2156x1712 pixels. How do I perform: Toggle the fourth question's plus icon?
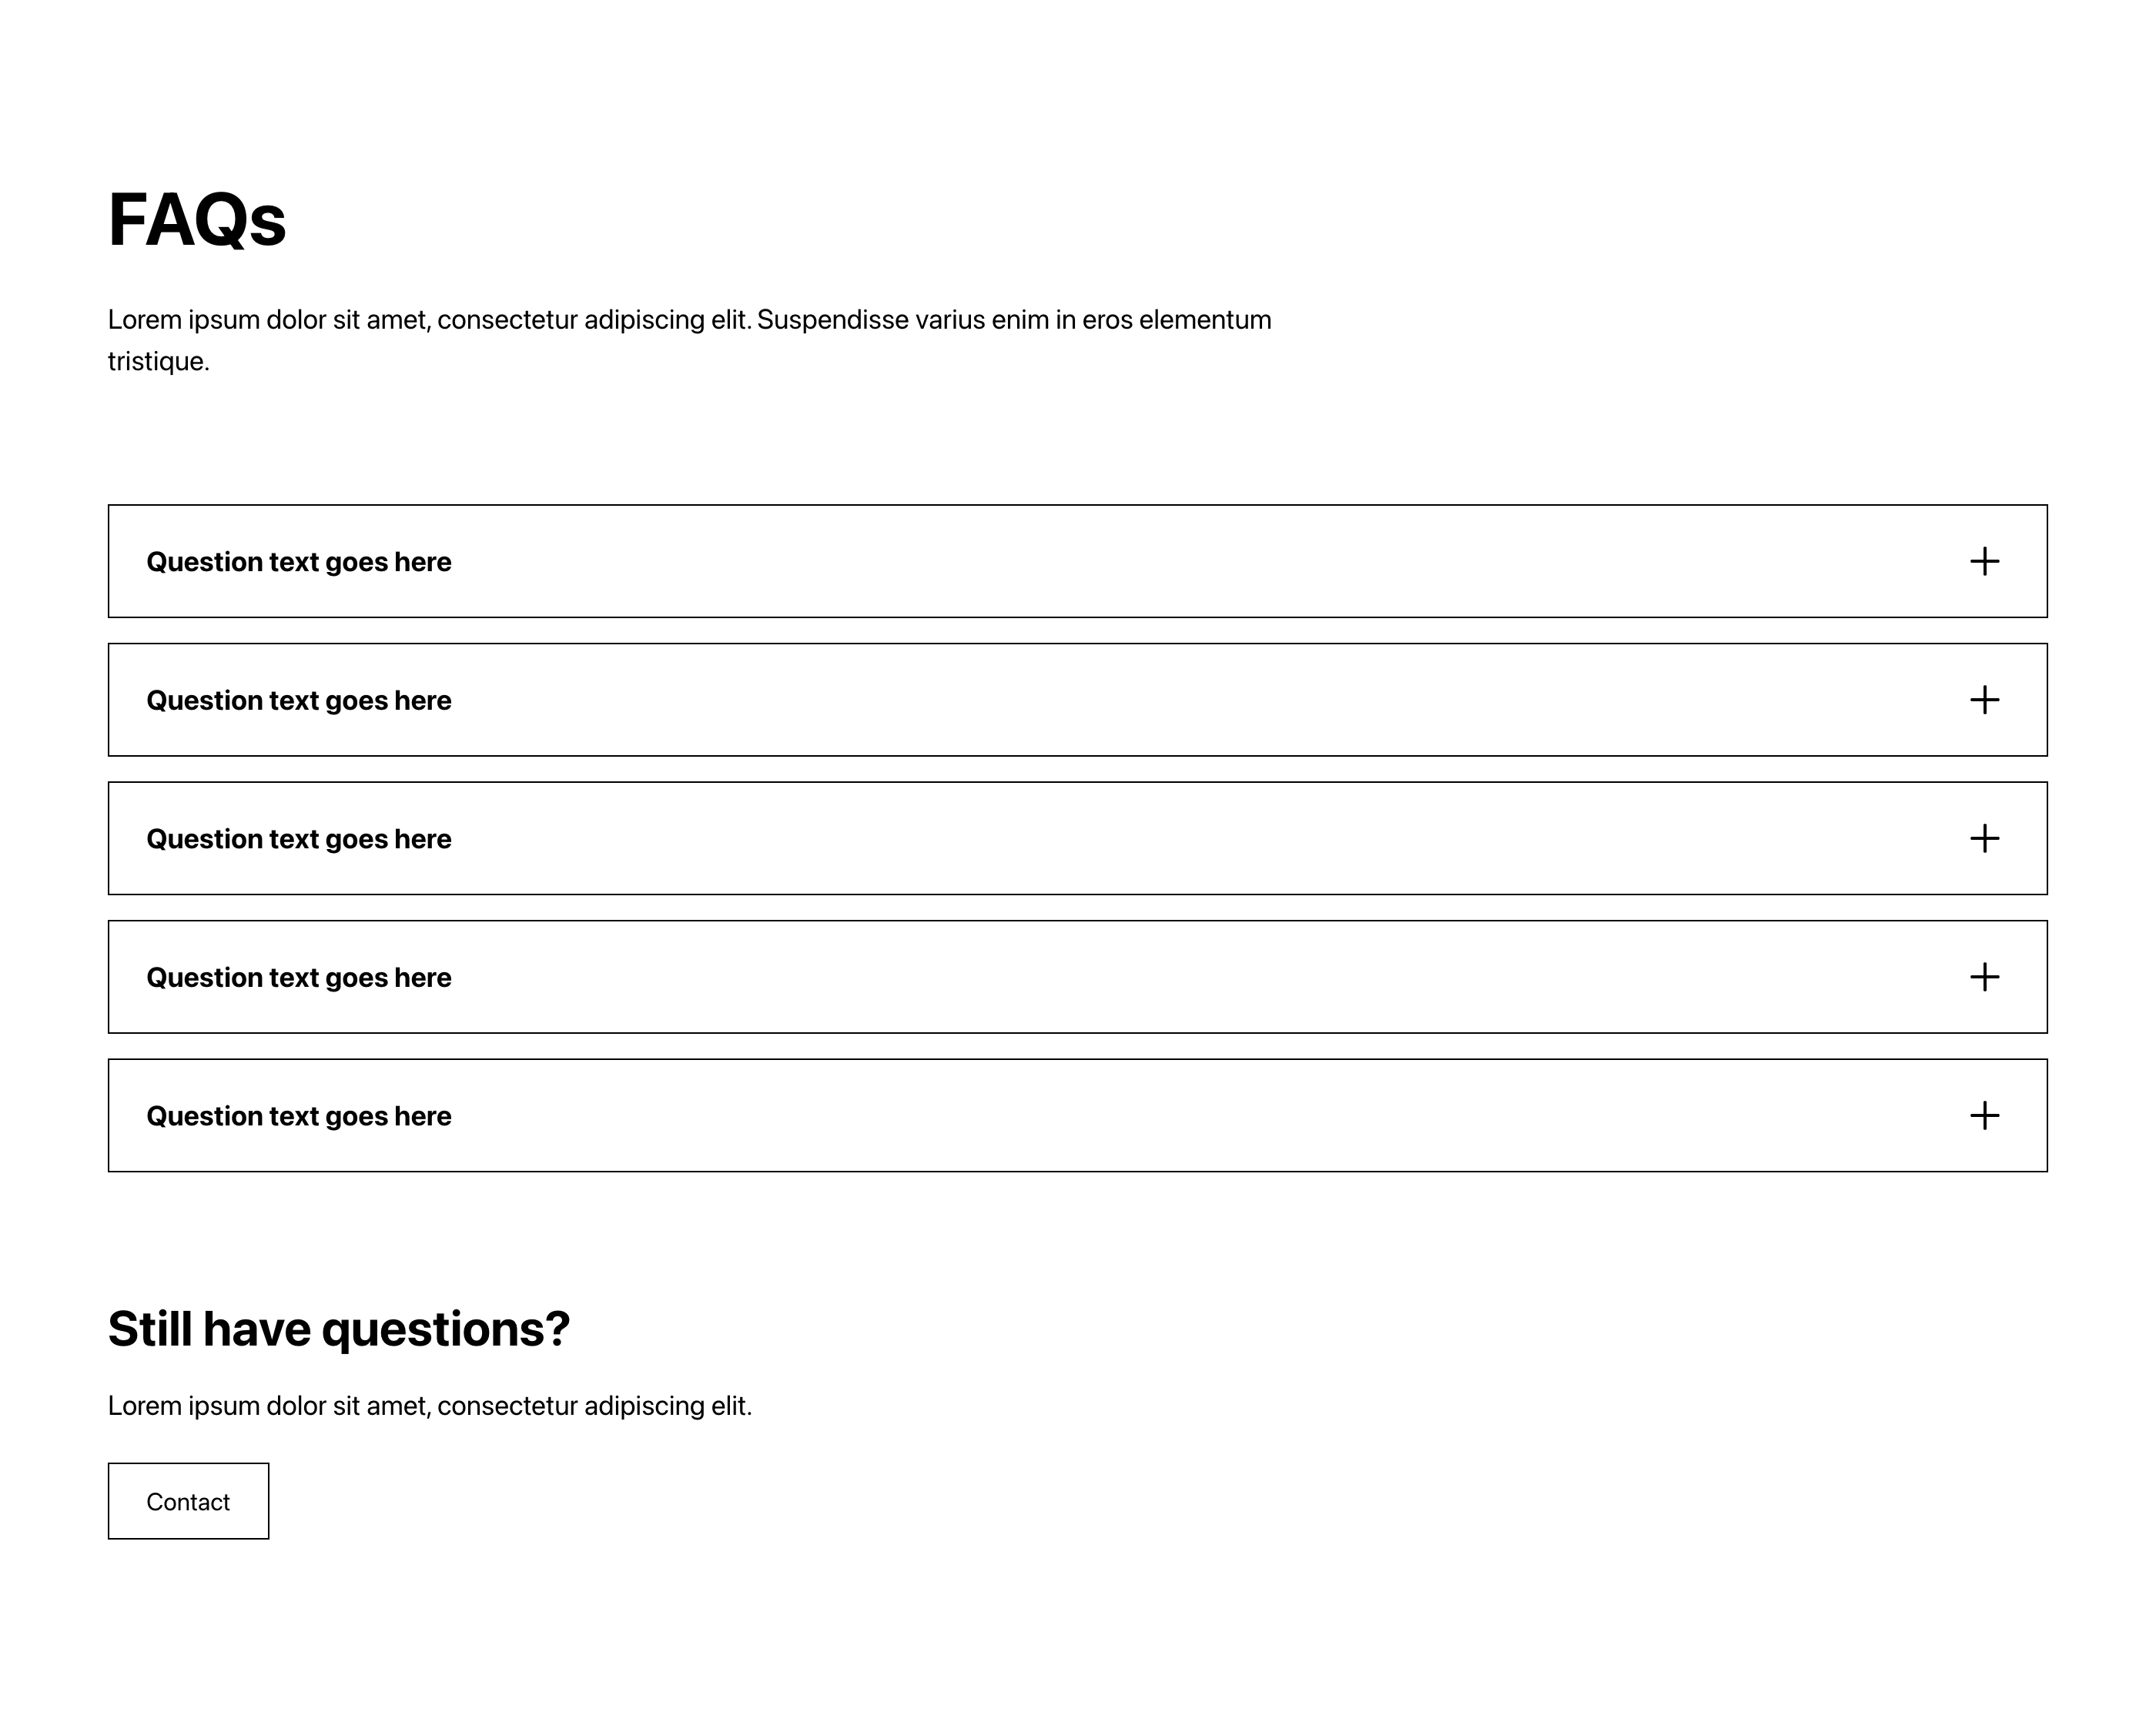click(x=1984, y=977)
